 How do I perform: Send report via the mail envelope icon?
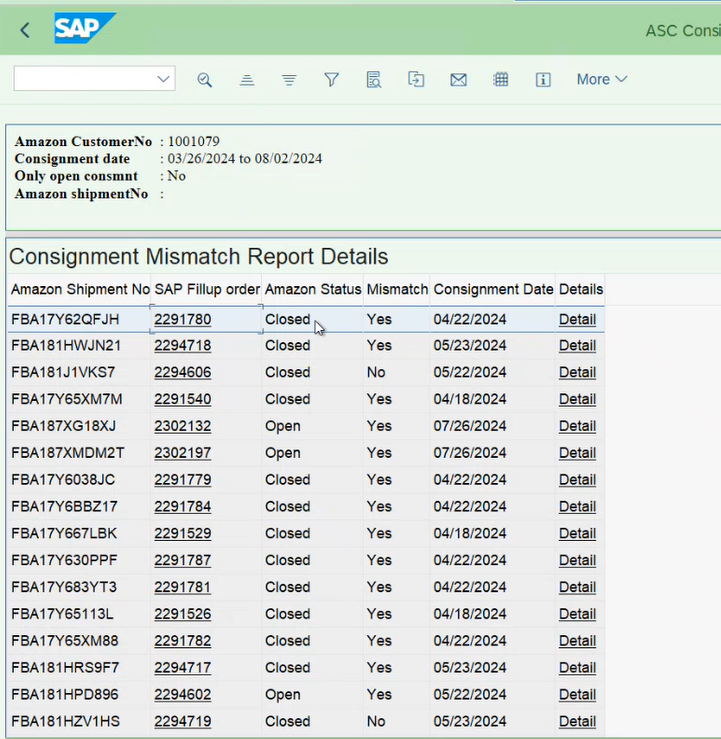click(459, 80)
